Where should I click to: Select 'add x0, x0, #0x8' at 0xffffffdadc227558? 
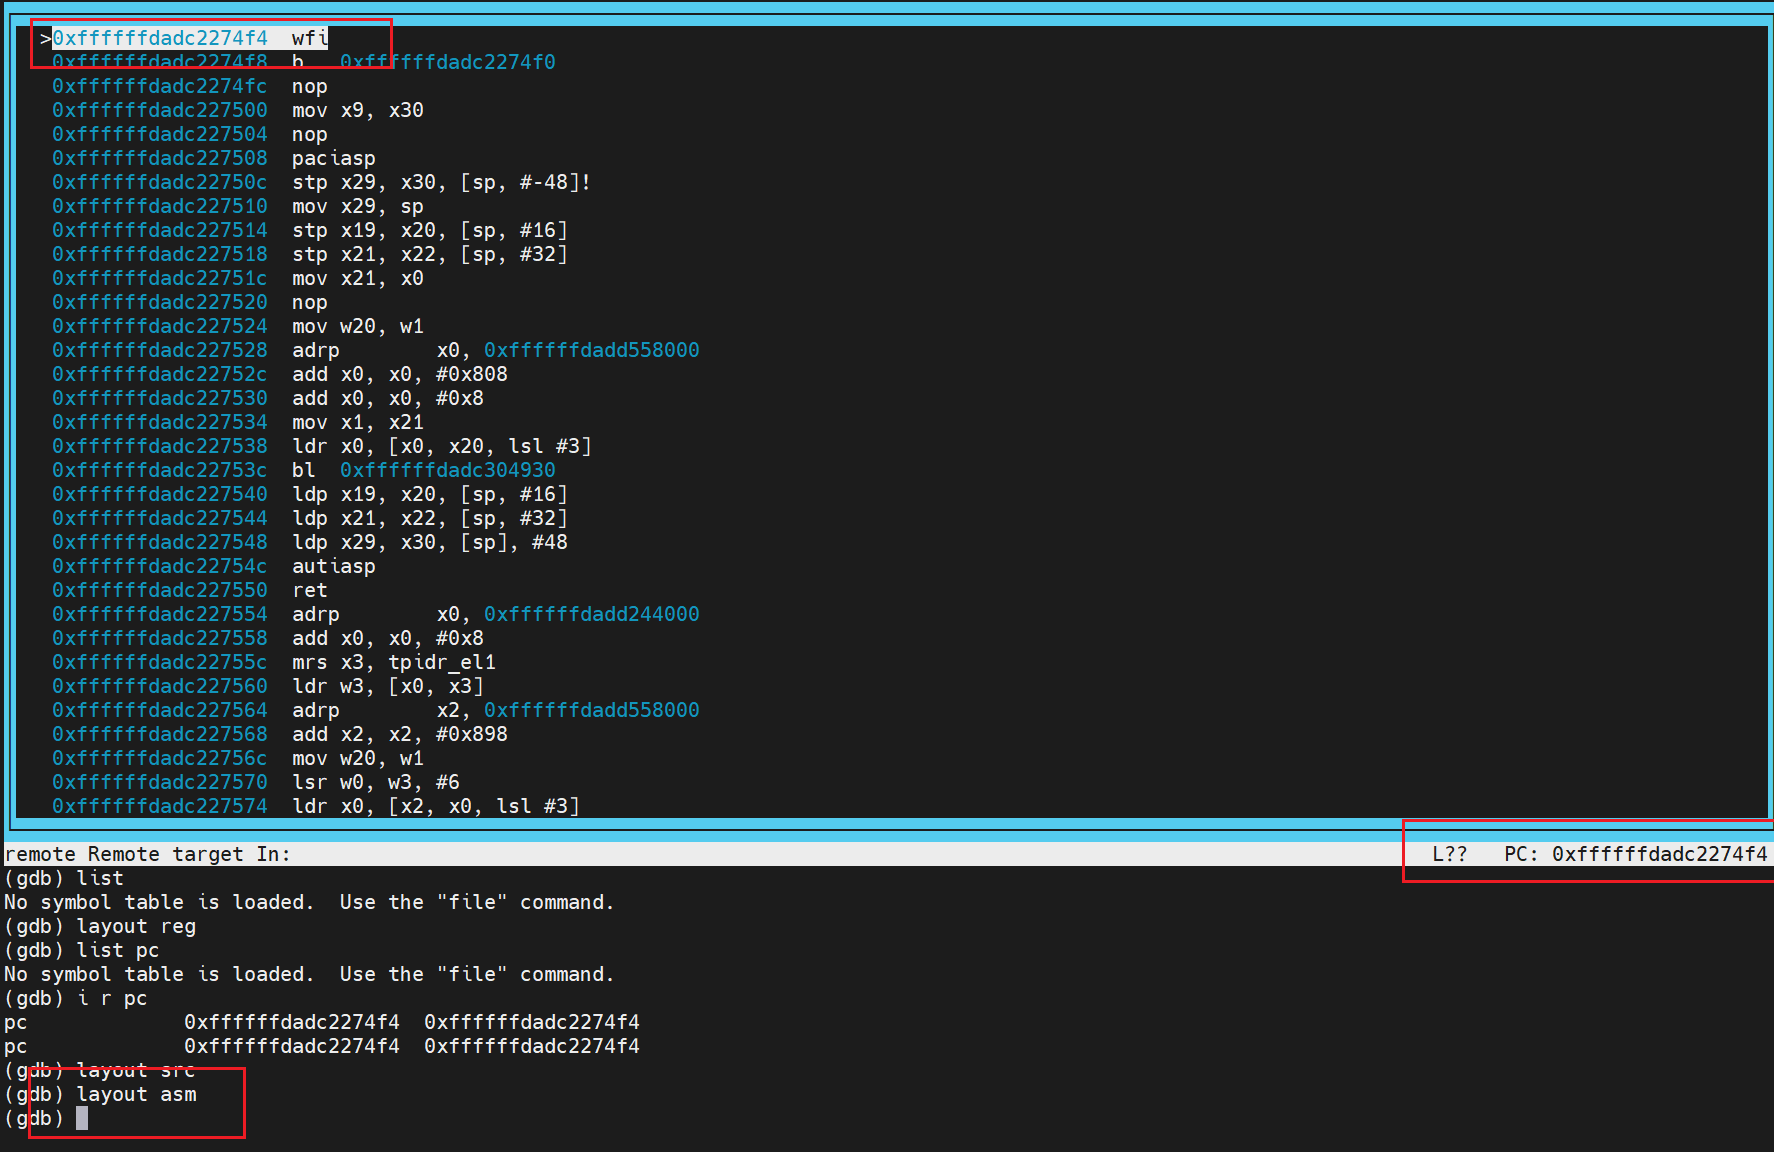[x=388, y=638]
